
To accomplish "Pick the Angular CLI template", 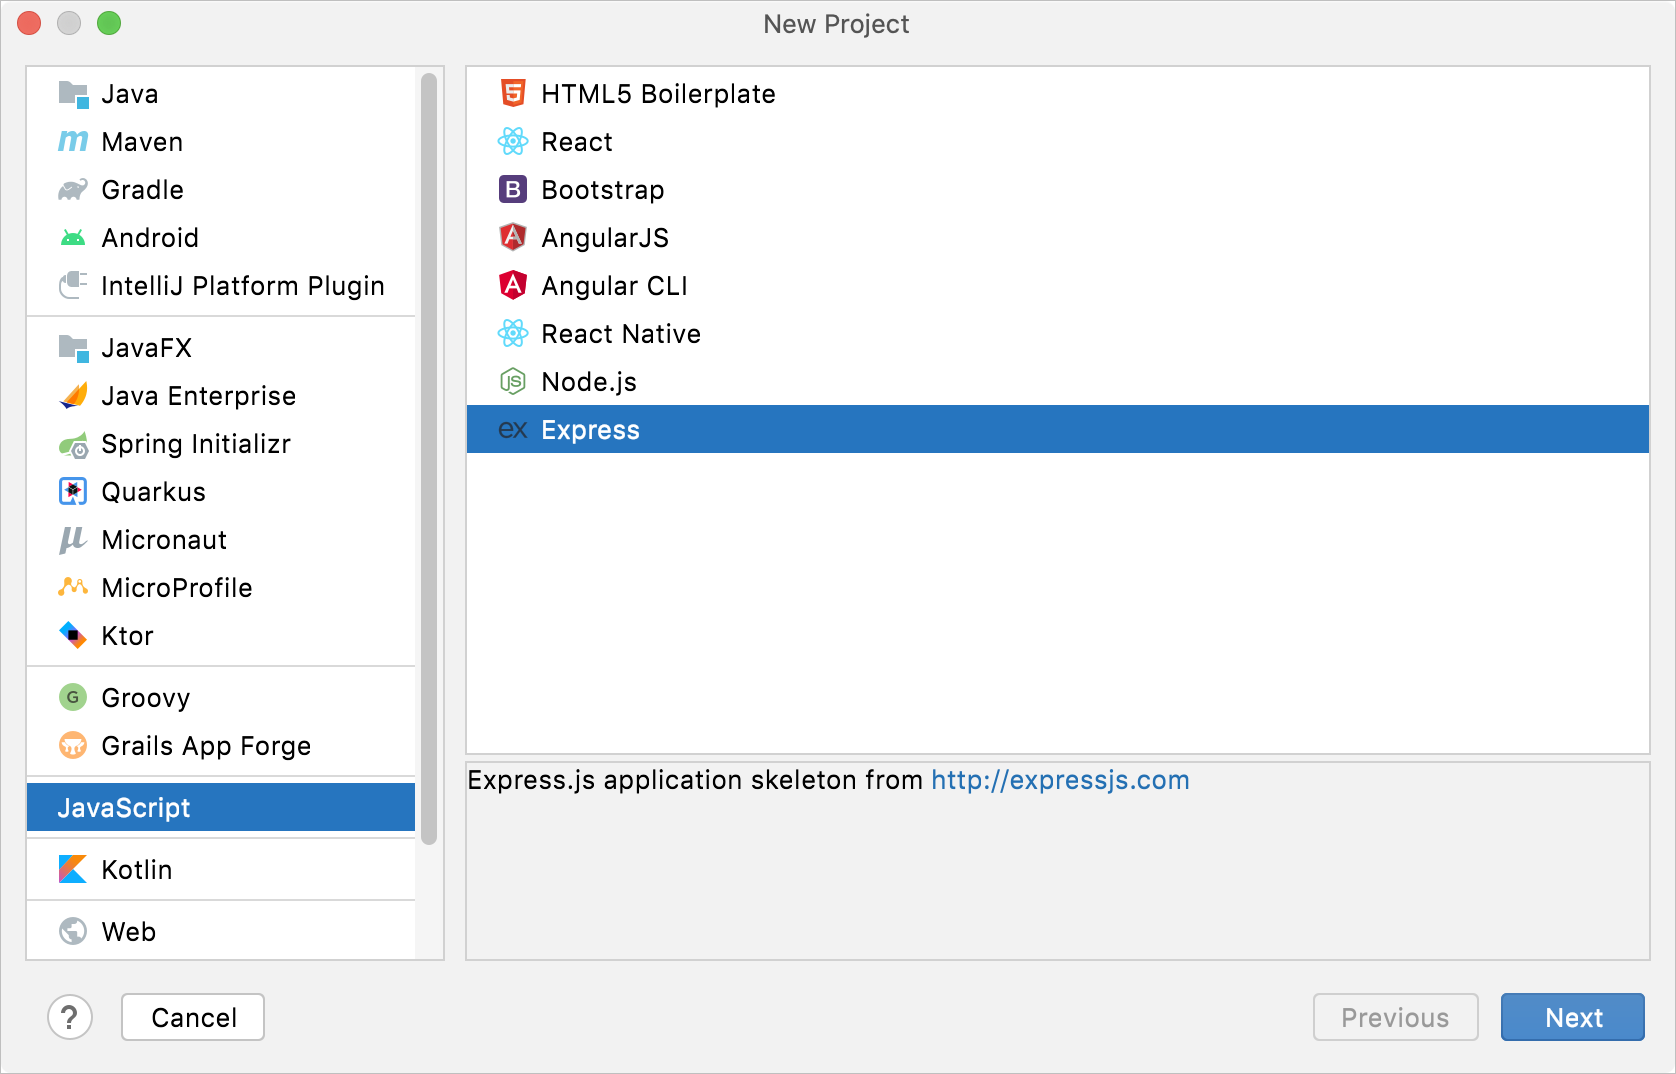I will pos(1058,286).
